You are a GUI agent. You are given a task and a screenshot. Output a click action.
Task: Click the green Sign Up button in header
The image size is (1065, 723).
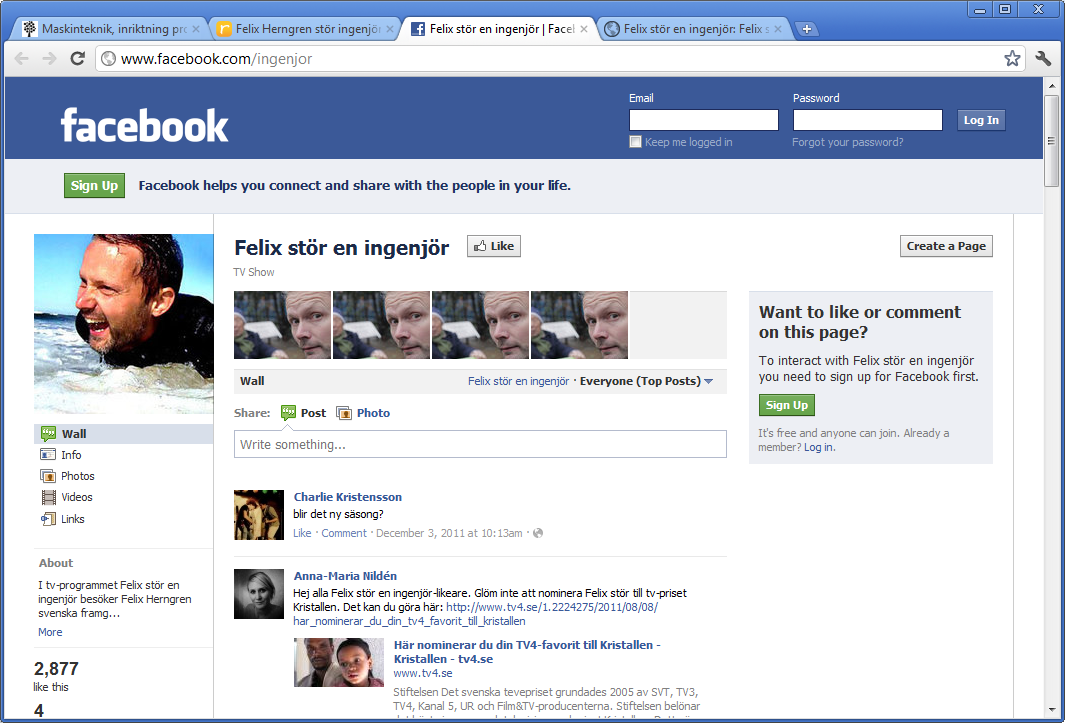[x=94, y=186]
